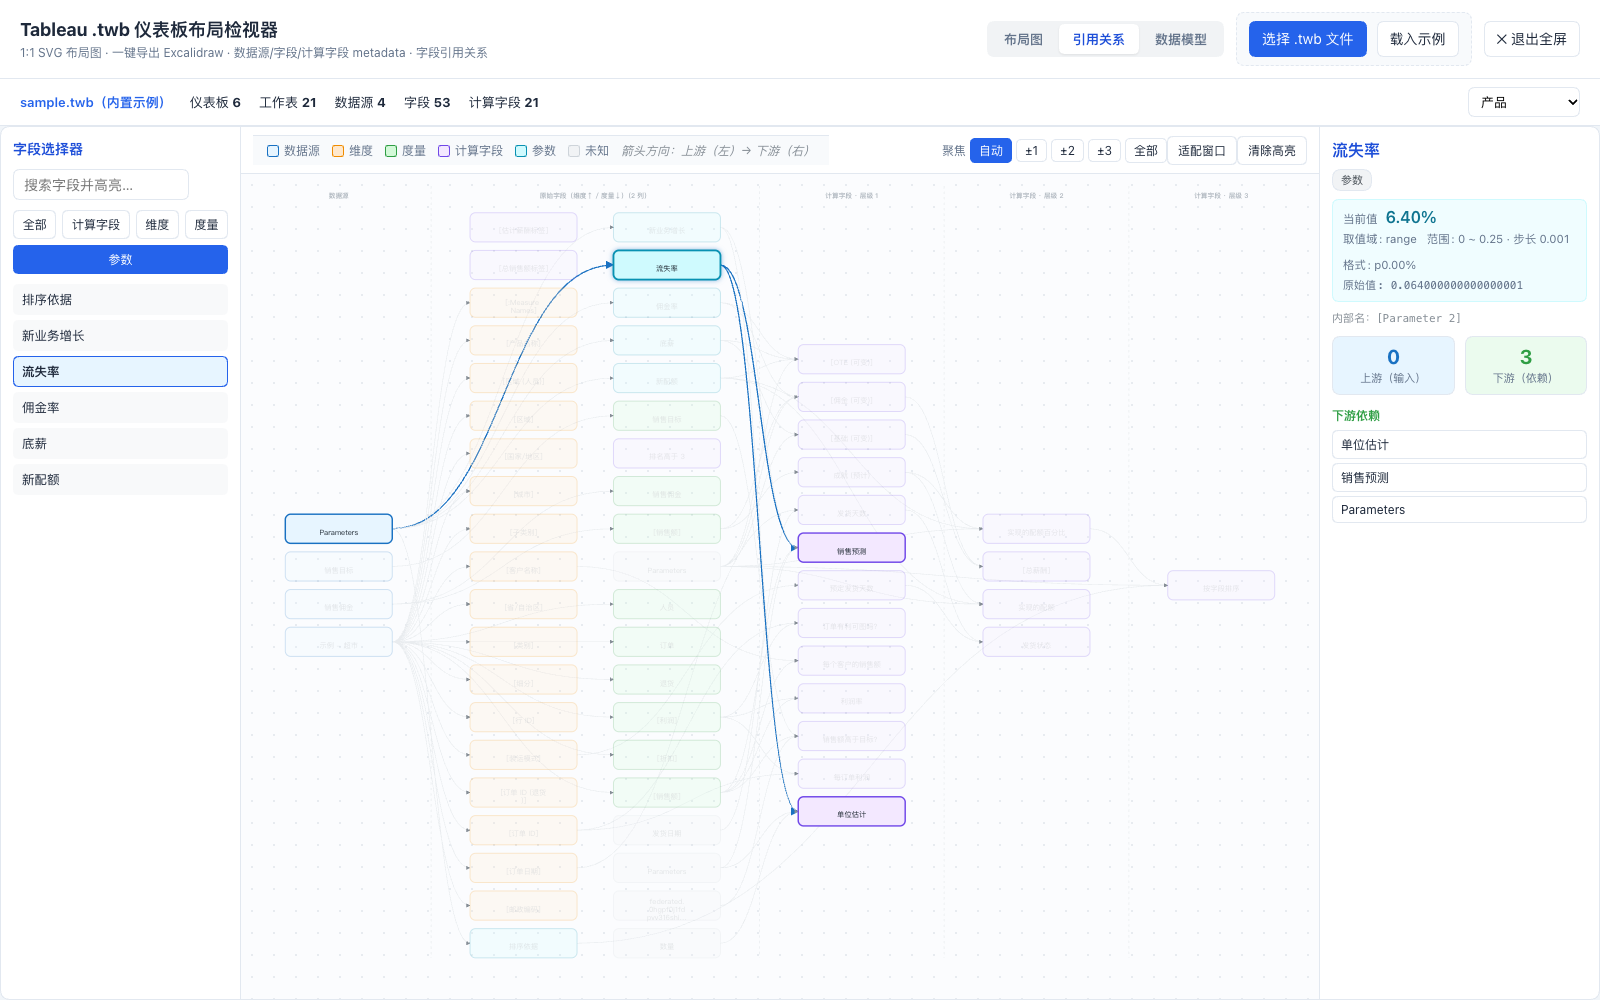Click 退出全屏 with X icon

pos(1531,39)
